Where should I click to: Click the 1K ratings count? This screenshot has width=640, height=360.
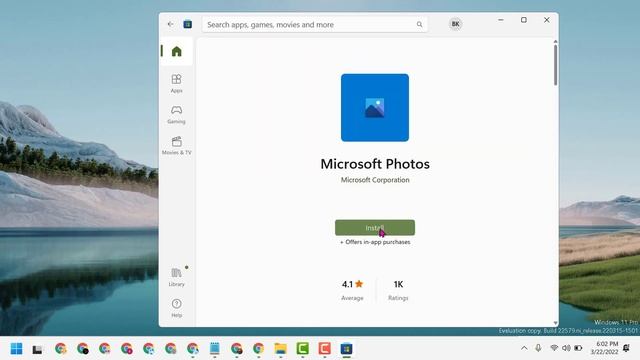click(398, 284)
